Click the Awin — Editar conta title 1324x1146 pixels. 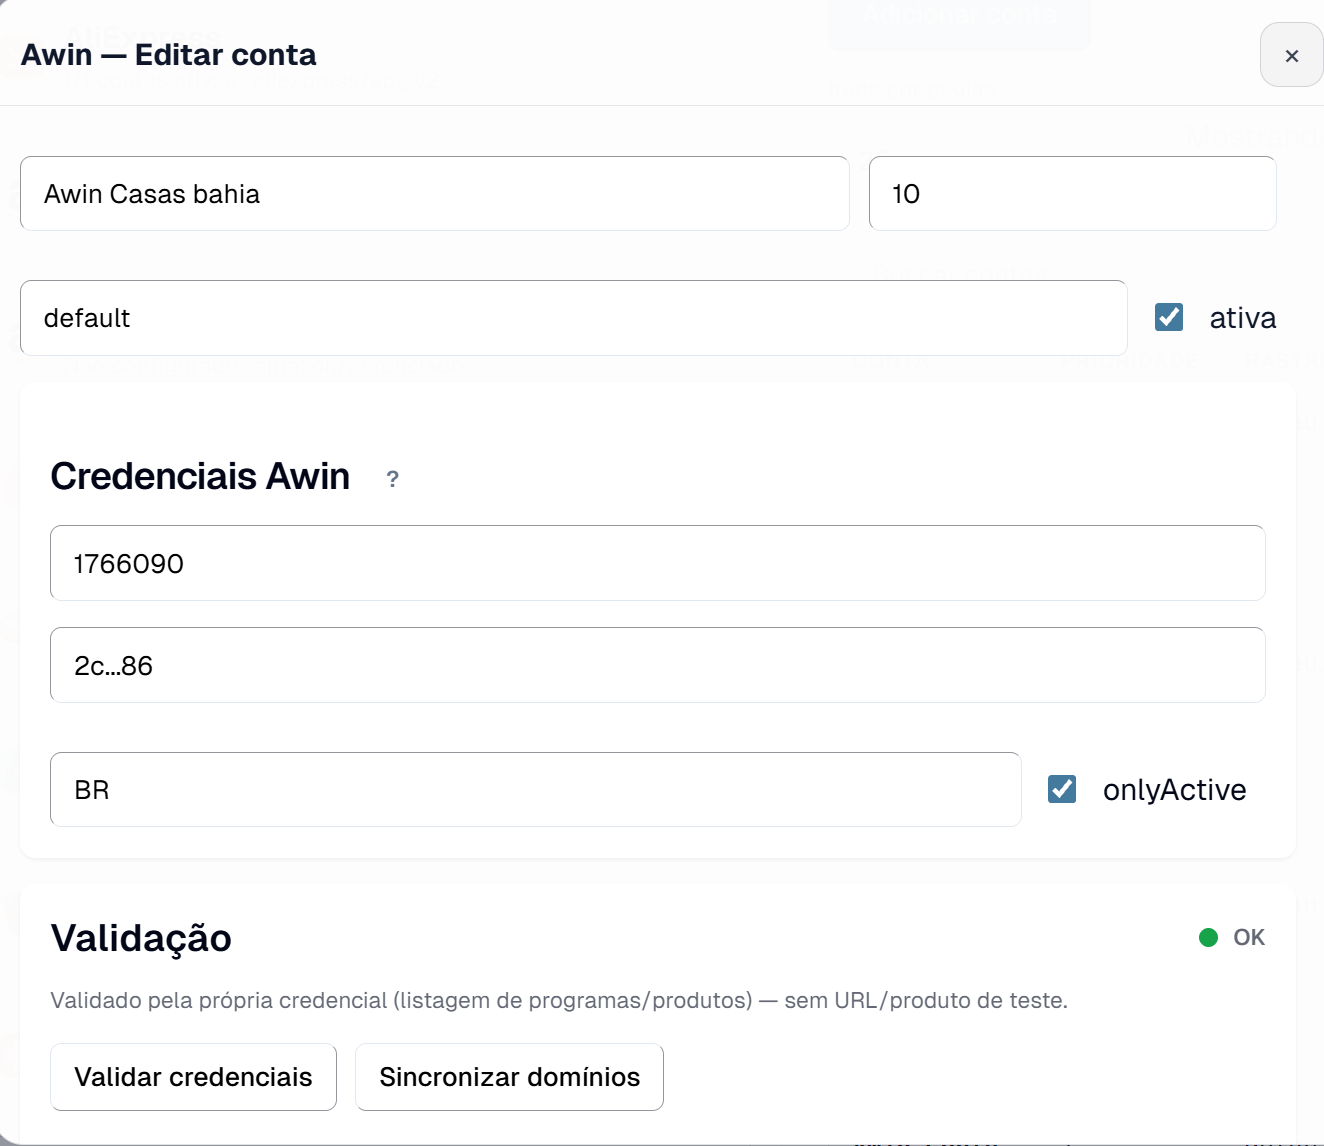tap(169, 54)
